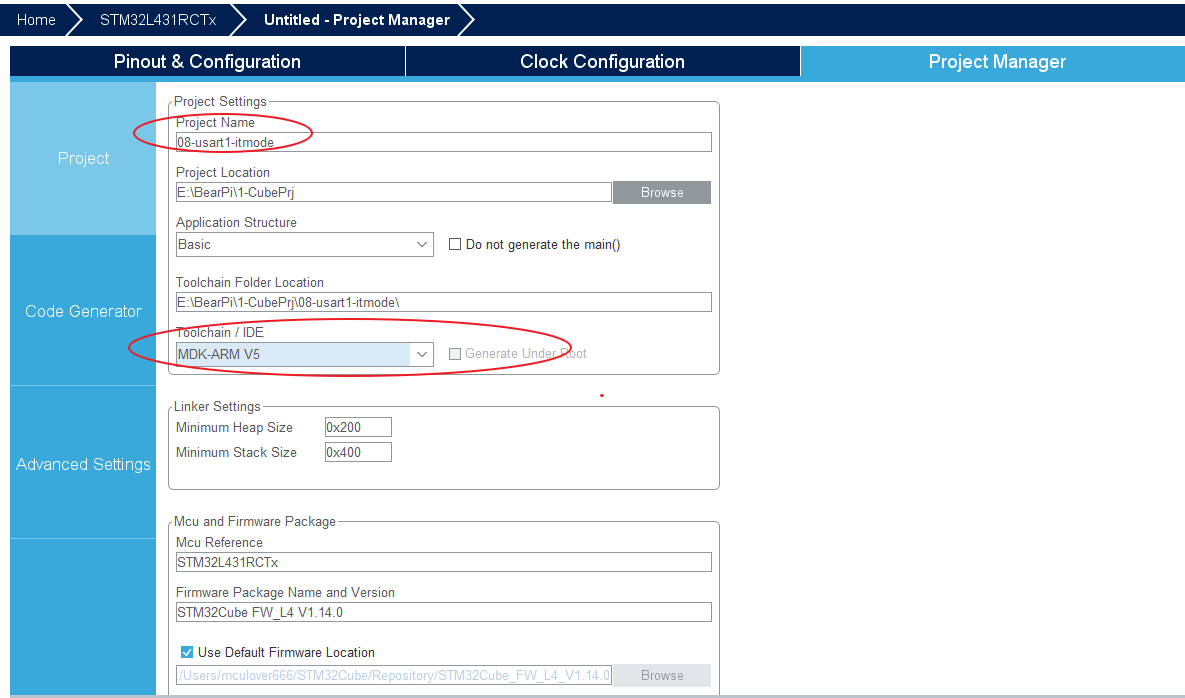Select Untitled - Project Manager breadcrumb
The height and width of the screenshot is (698, 1185).
(x=357, y=20)
